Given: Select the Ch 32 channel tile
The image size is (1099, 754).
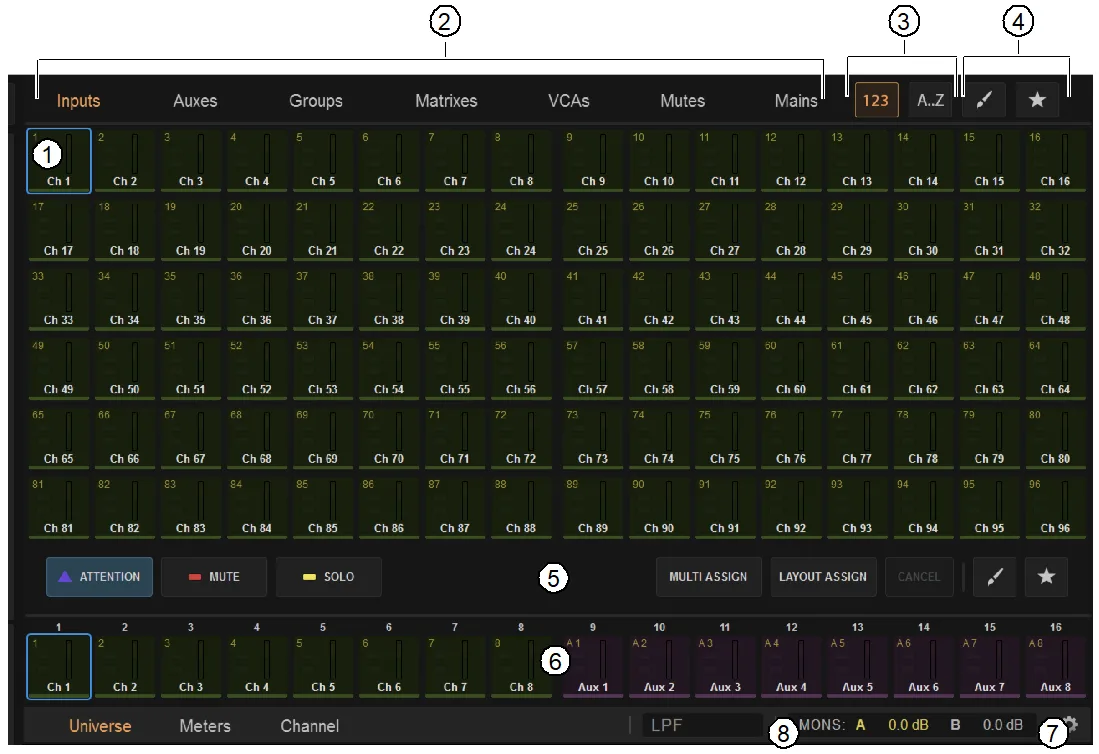Looking at the screenshot, I should click(x=1056, y=230).
